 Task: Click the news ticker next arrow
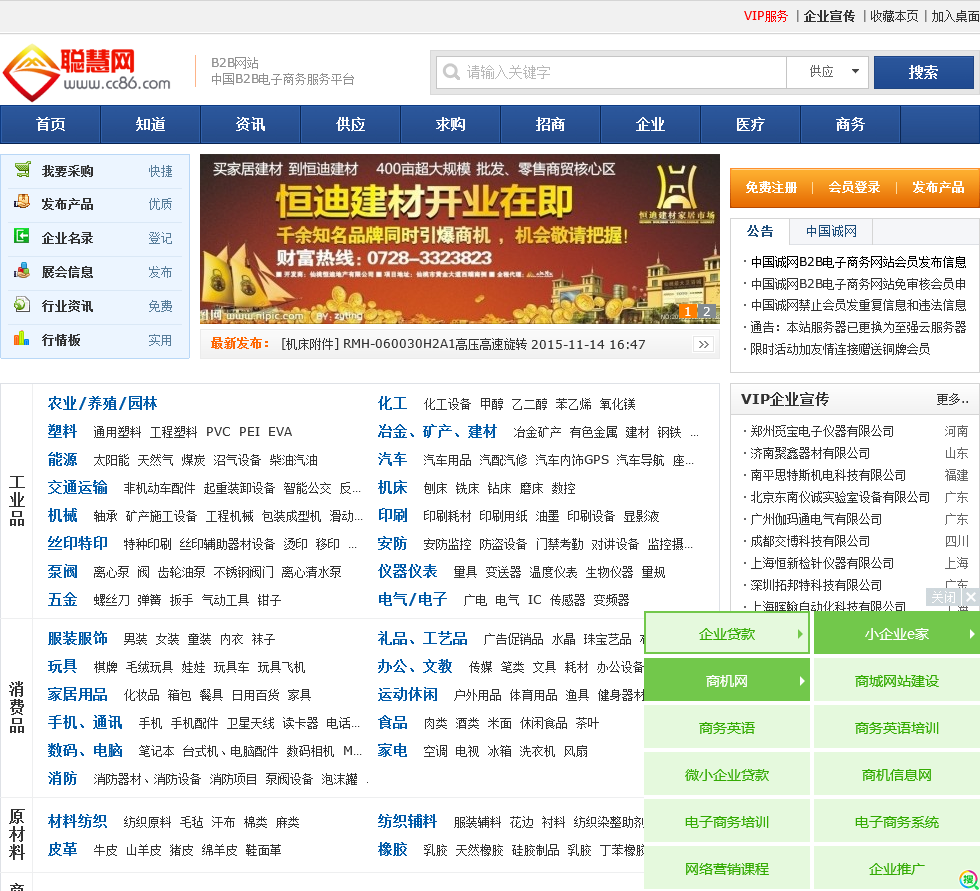coord(704,344)
